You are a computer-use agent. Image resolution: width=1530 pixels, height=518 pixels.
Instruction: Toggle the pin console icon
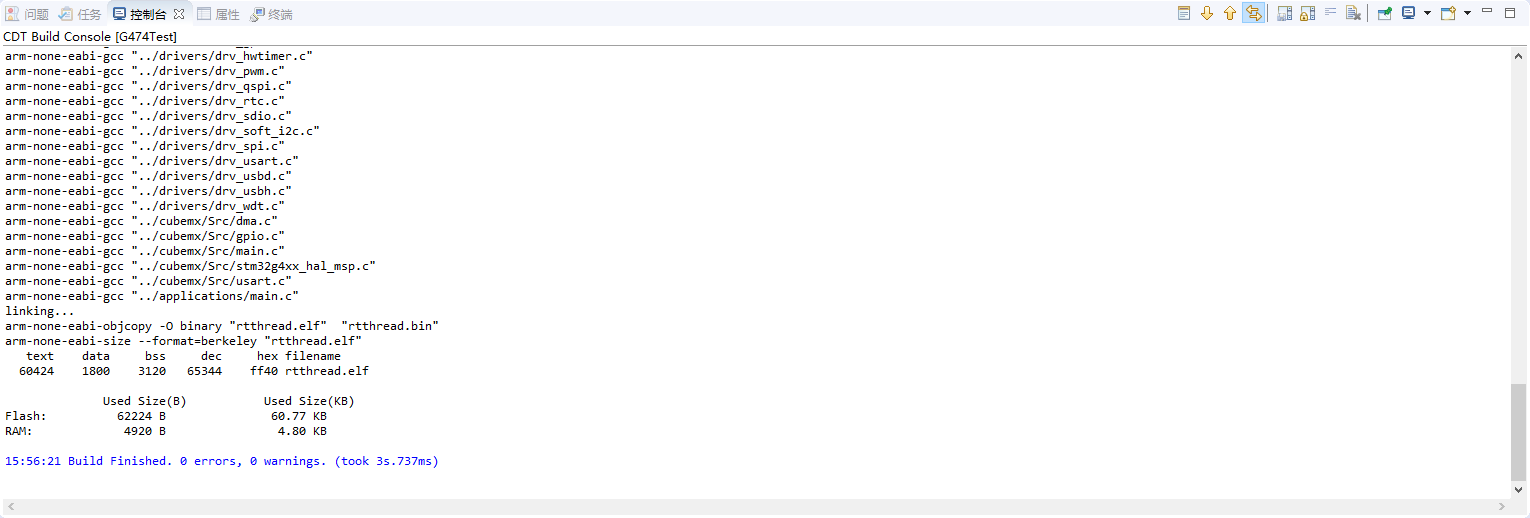coord(1384,13)
